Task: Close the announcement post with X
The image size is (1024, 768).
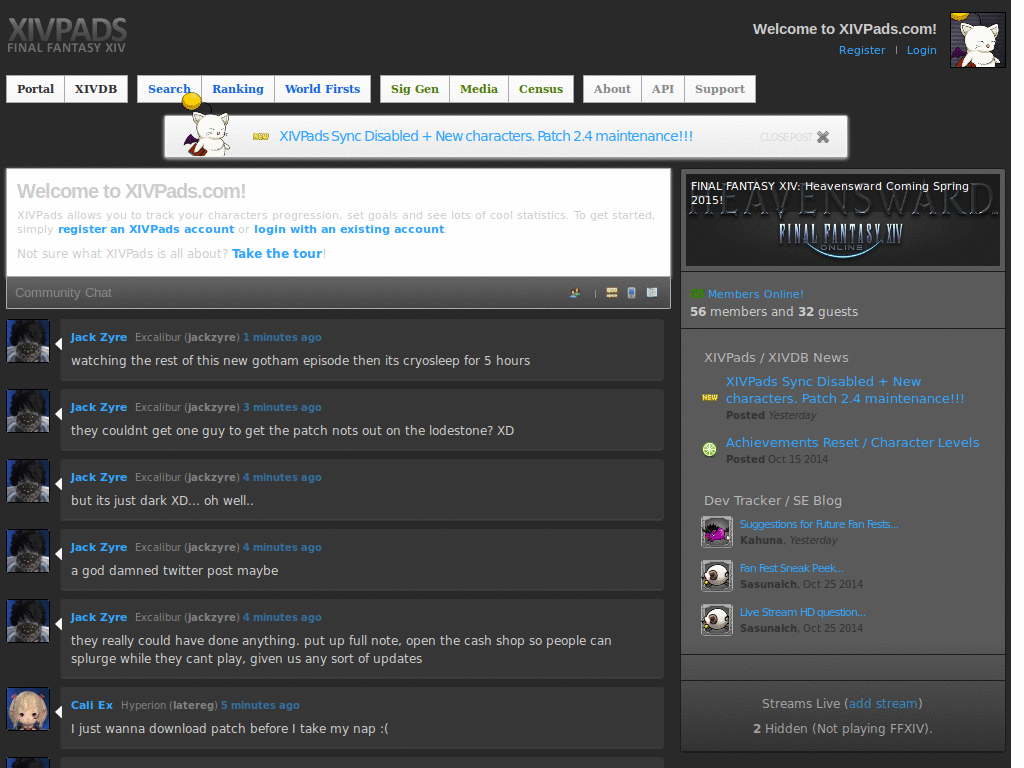Action: click(823, 137)
